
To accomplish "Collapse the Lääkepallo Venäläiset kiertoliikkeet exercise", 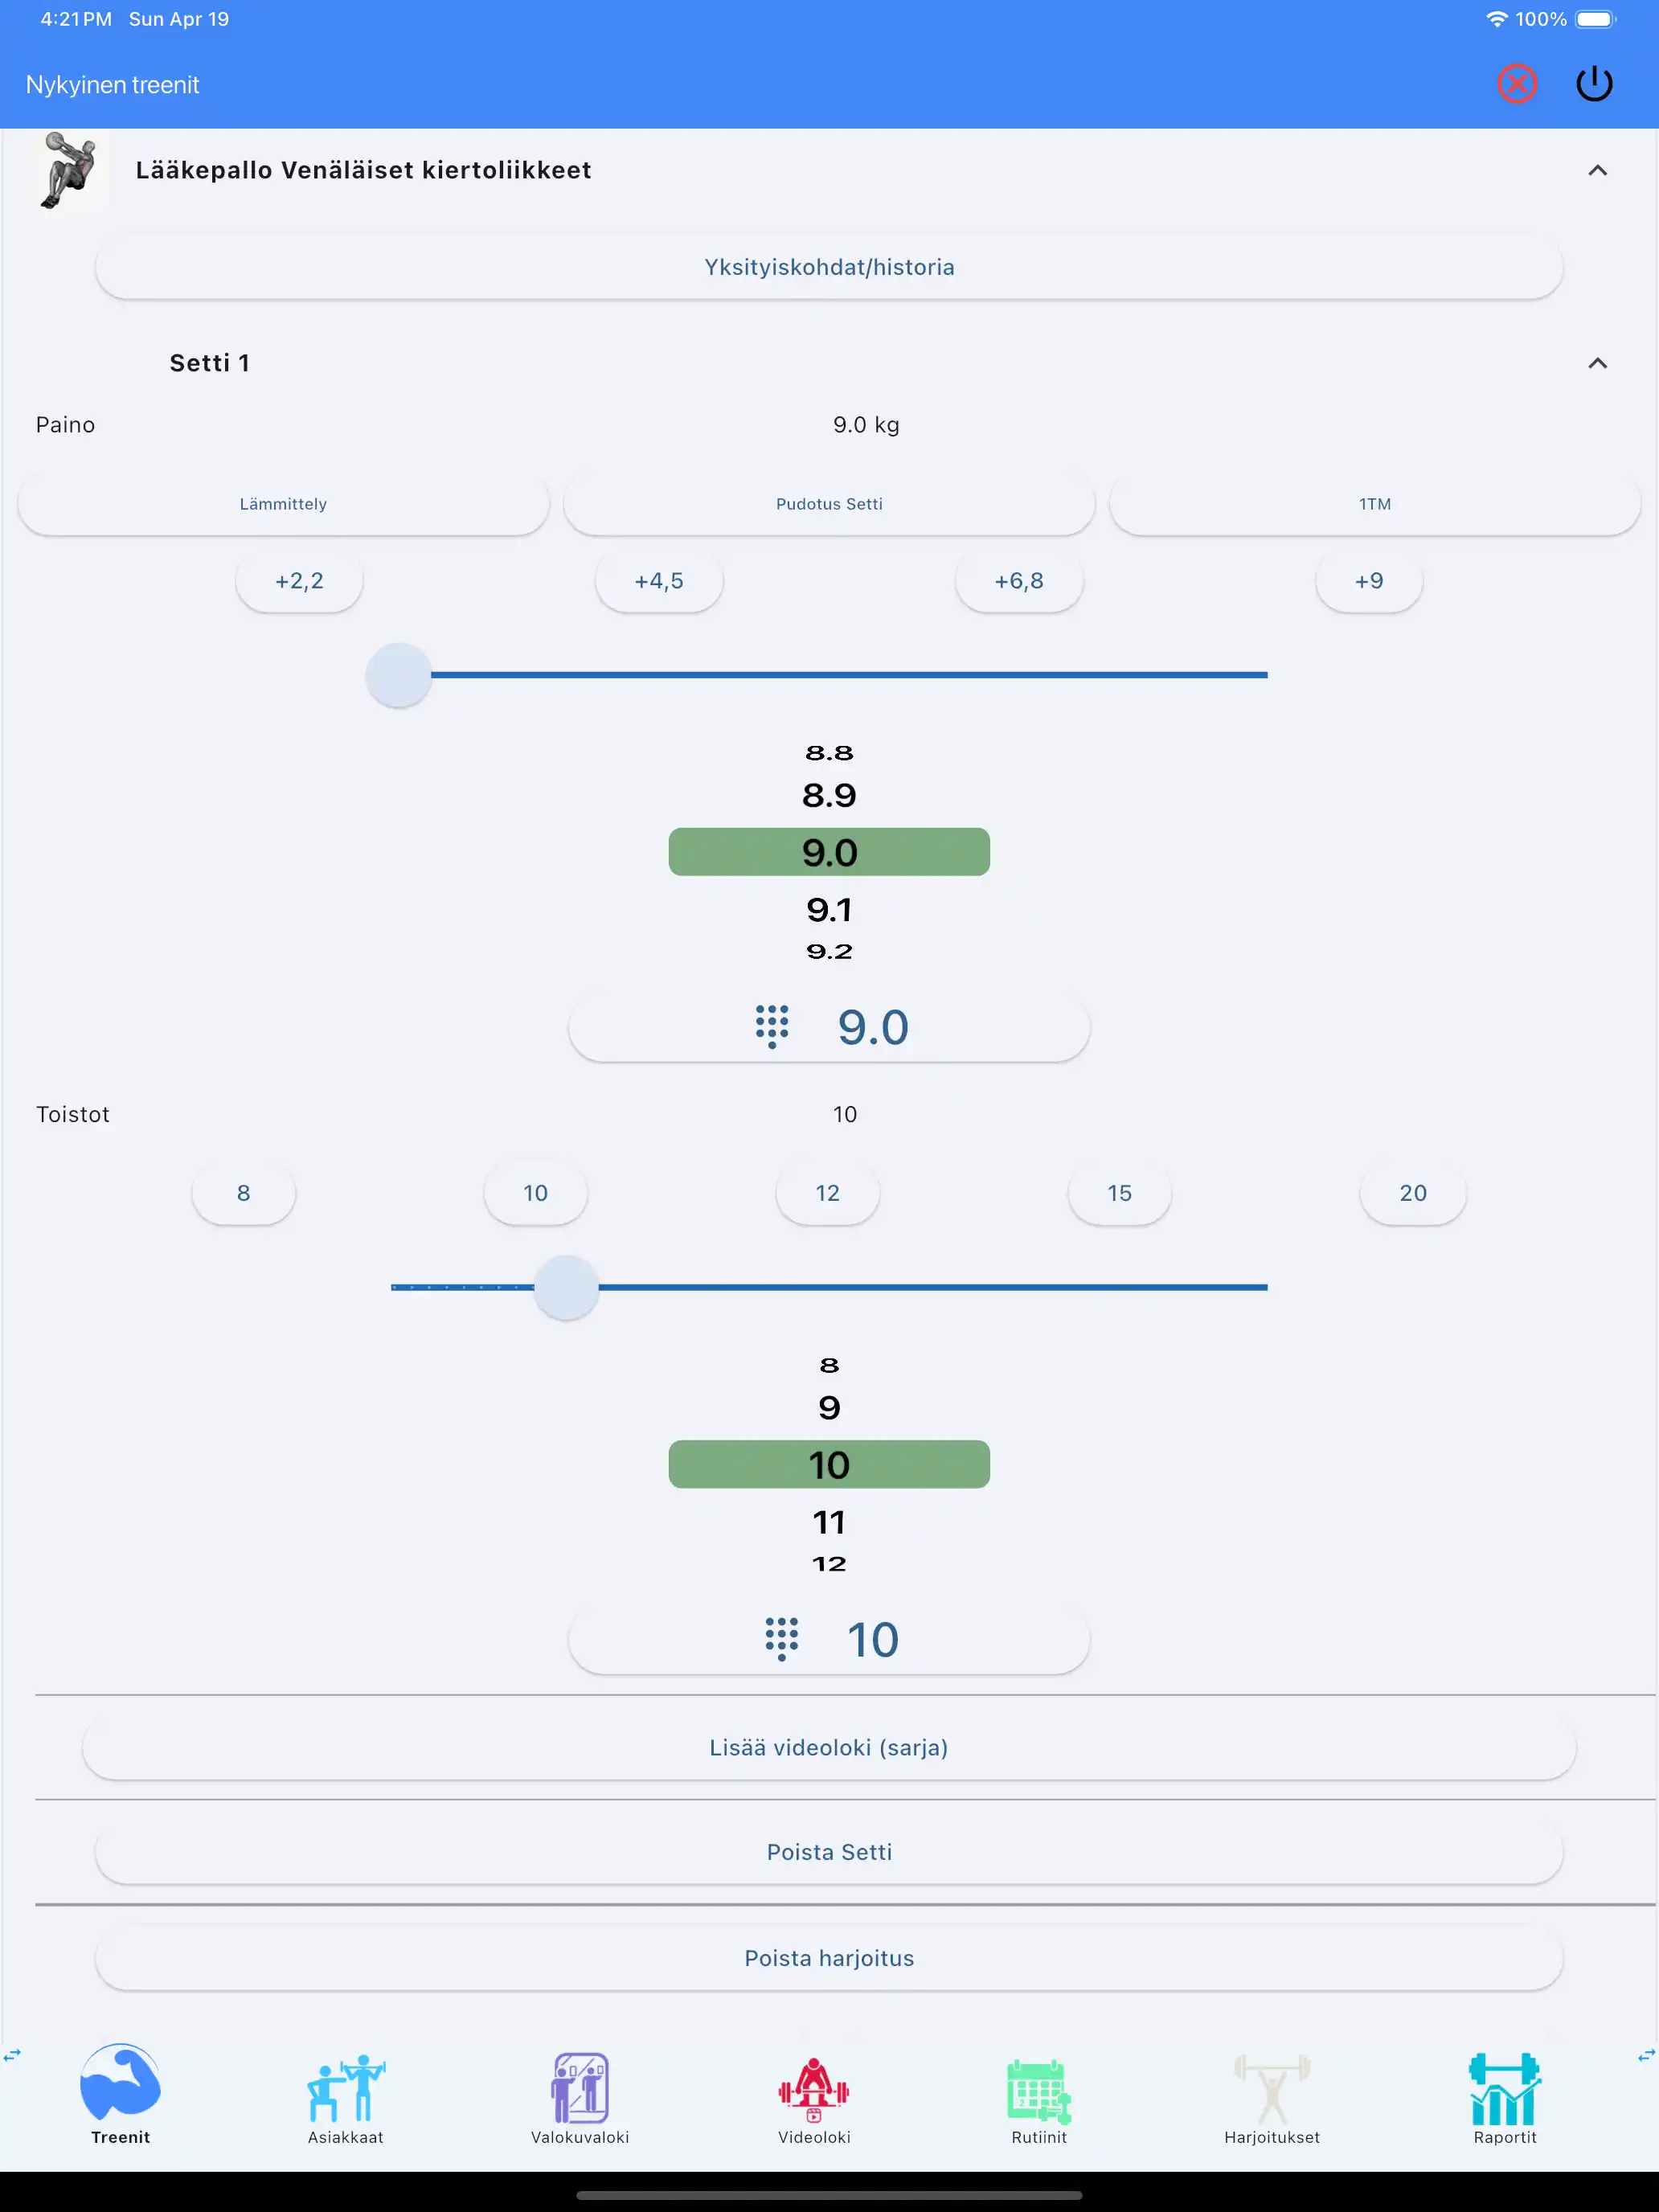I will [1597, 171].
